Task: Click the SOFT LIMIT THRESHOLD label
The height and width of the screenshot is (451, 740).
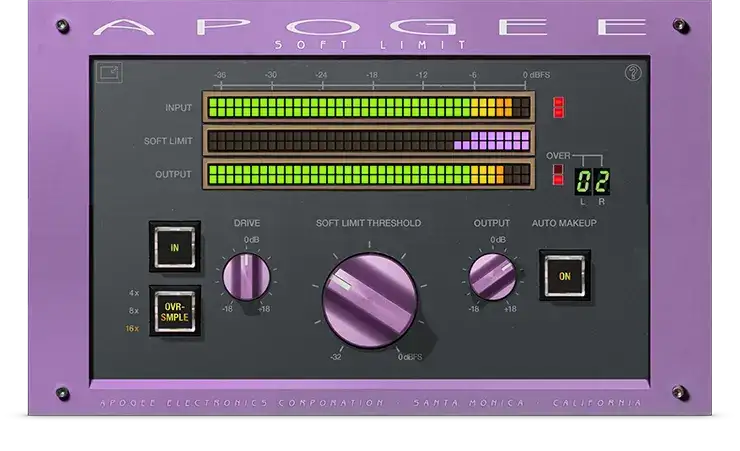Action: click(369, 223)
